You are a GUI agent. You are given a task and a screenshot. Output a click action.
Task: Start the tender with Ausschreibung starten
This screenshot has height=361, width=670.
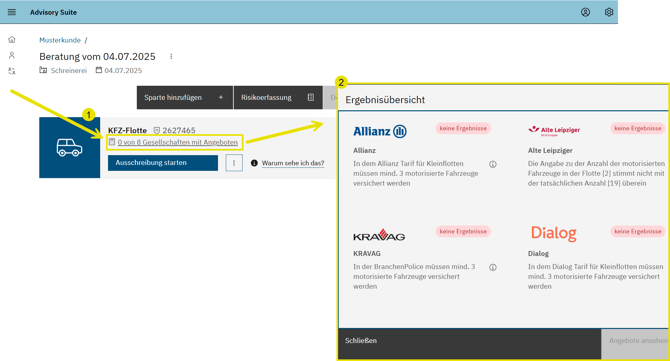pyautogui.click(x=163, y=163)
